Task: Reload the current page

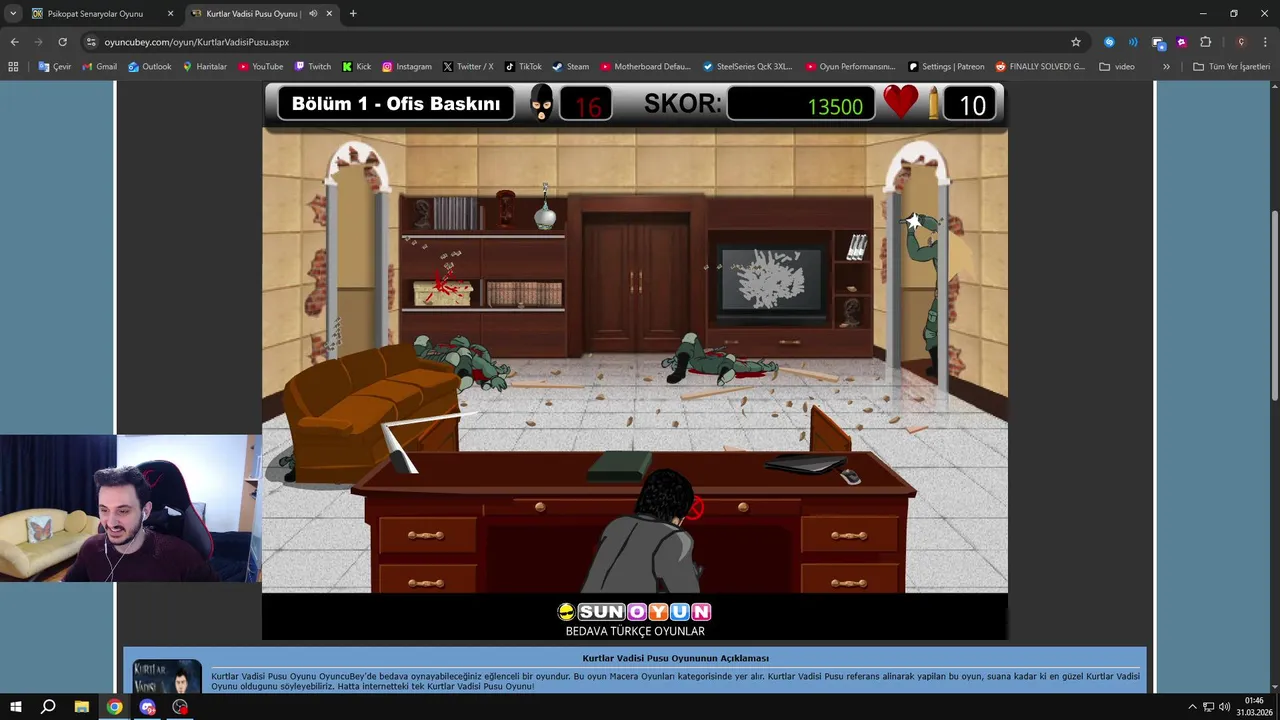Action: (62, 42)
